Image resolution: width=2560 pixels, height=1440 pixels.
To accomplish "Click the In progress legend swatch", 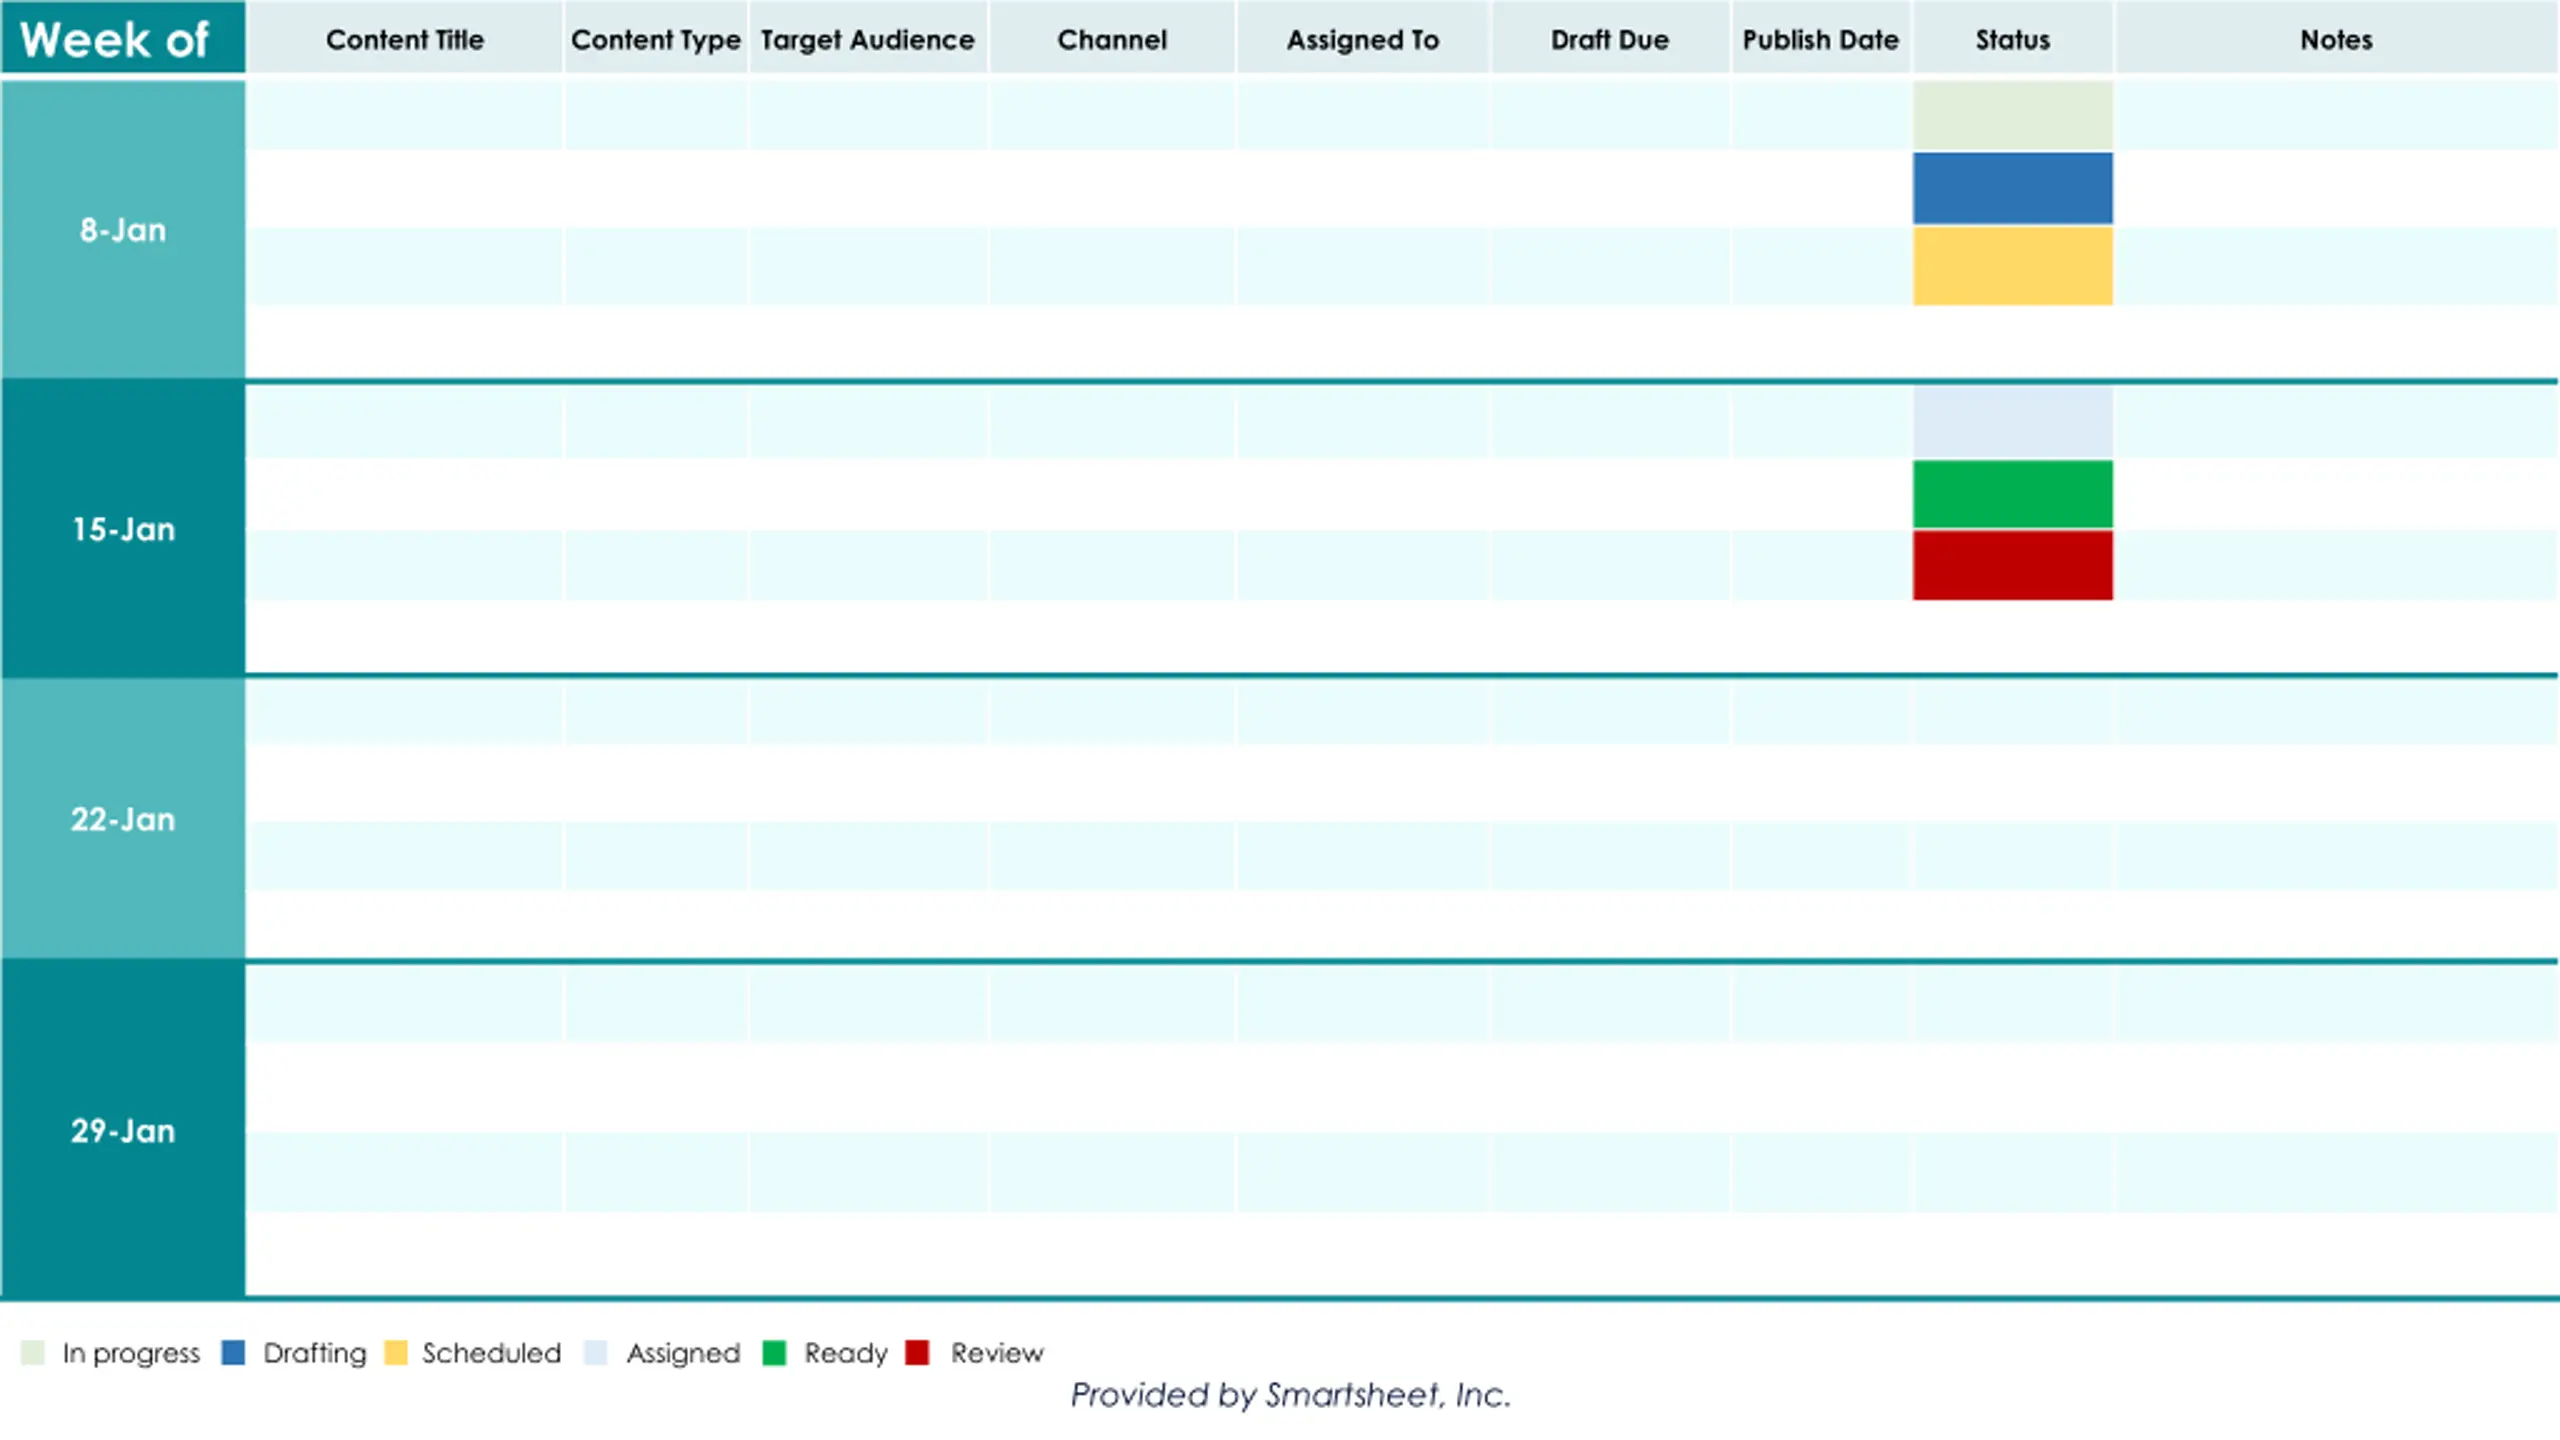I will [x=33, y=1352].
